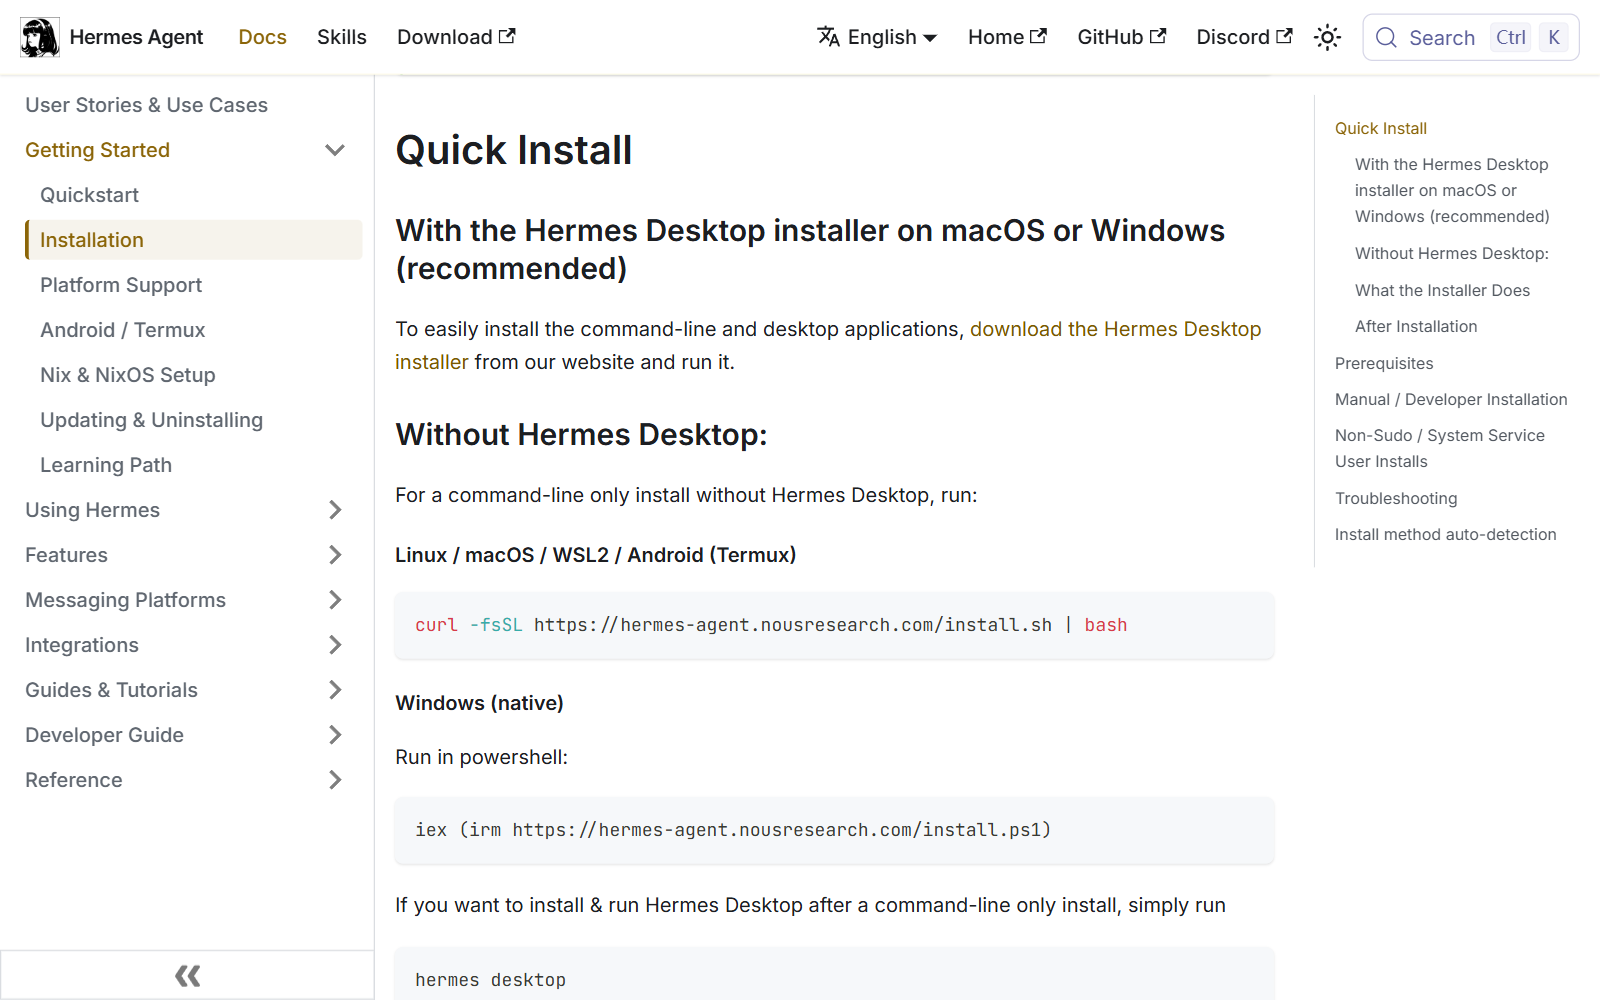Jump to Non-Sudo / System Service TOC entry

coord(1440,448)
